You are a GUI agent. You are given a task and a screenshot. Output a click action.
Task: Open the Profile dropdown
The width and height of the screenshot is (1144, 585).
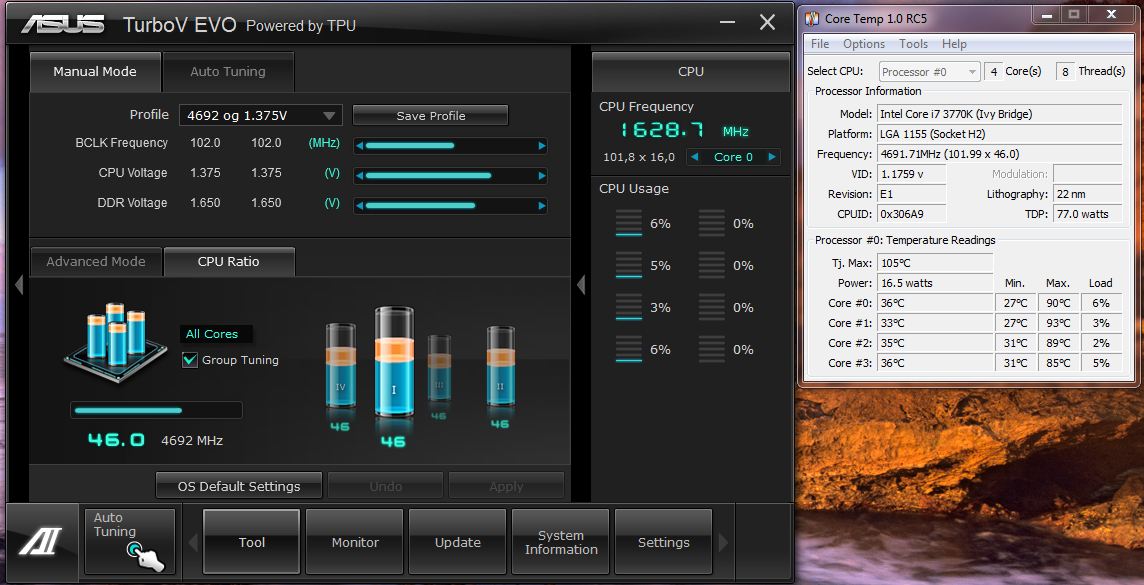(x=260, y=115)
